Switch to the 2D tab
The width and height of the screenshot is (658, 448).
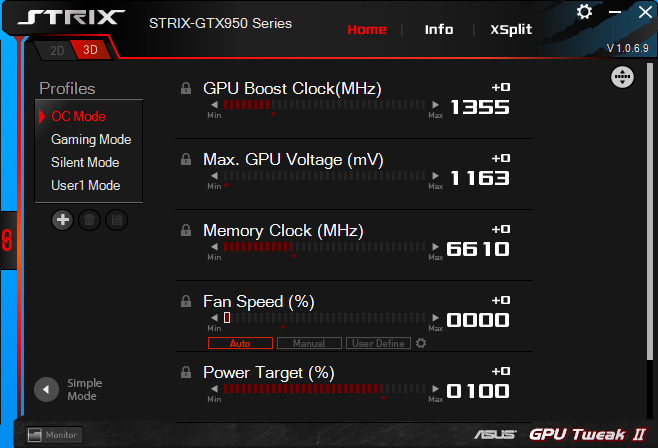click(56, 49)
